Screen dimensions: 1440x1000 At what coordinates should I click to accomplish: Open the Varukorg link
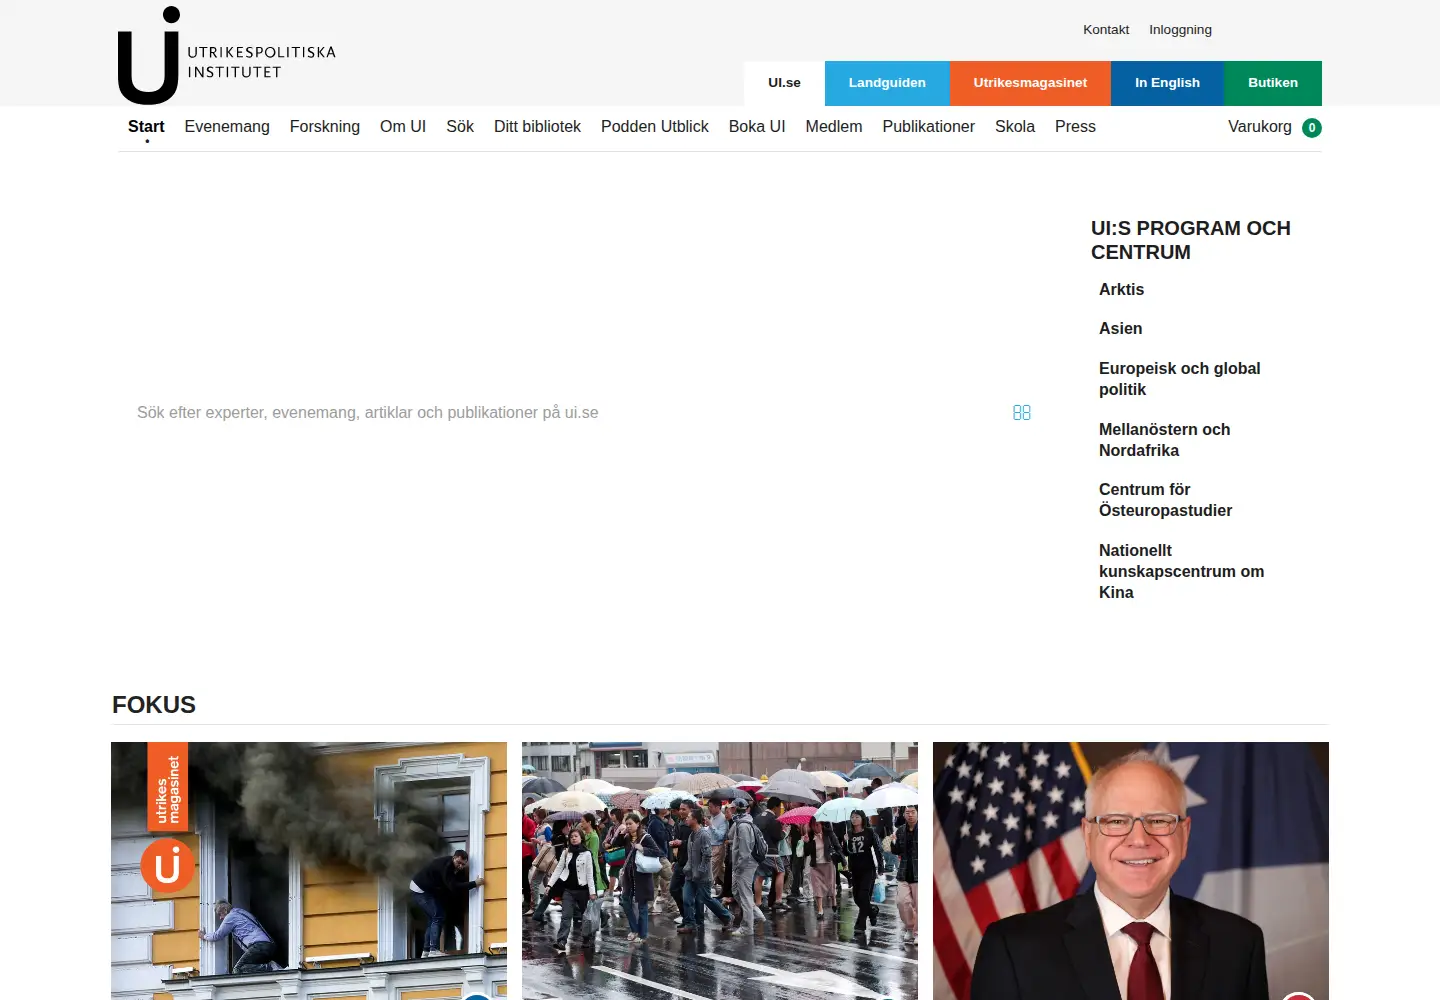click(1260, 127)
